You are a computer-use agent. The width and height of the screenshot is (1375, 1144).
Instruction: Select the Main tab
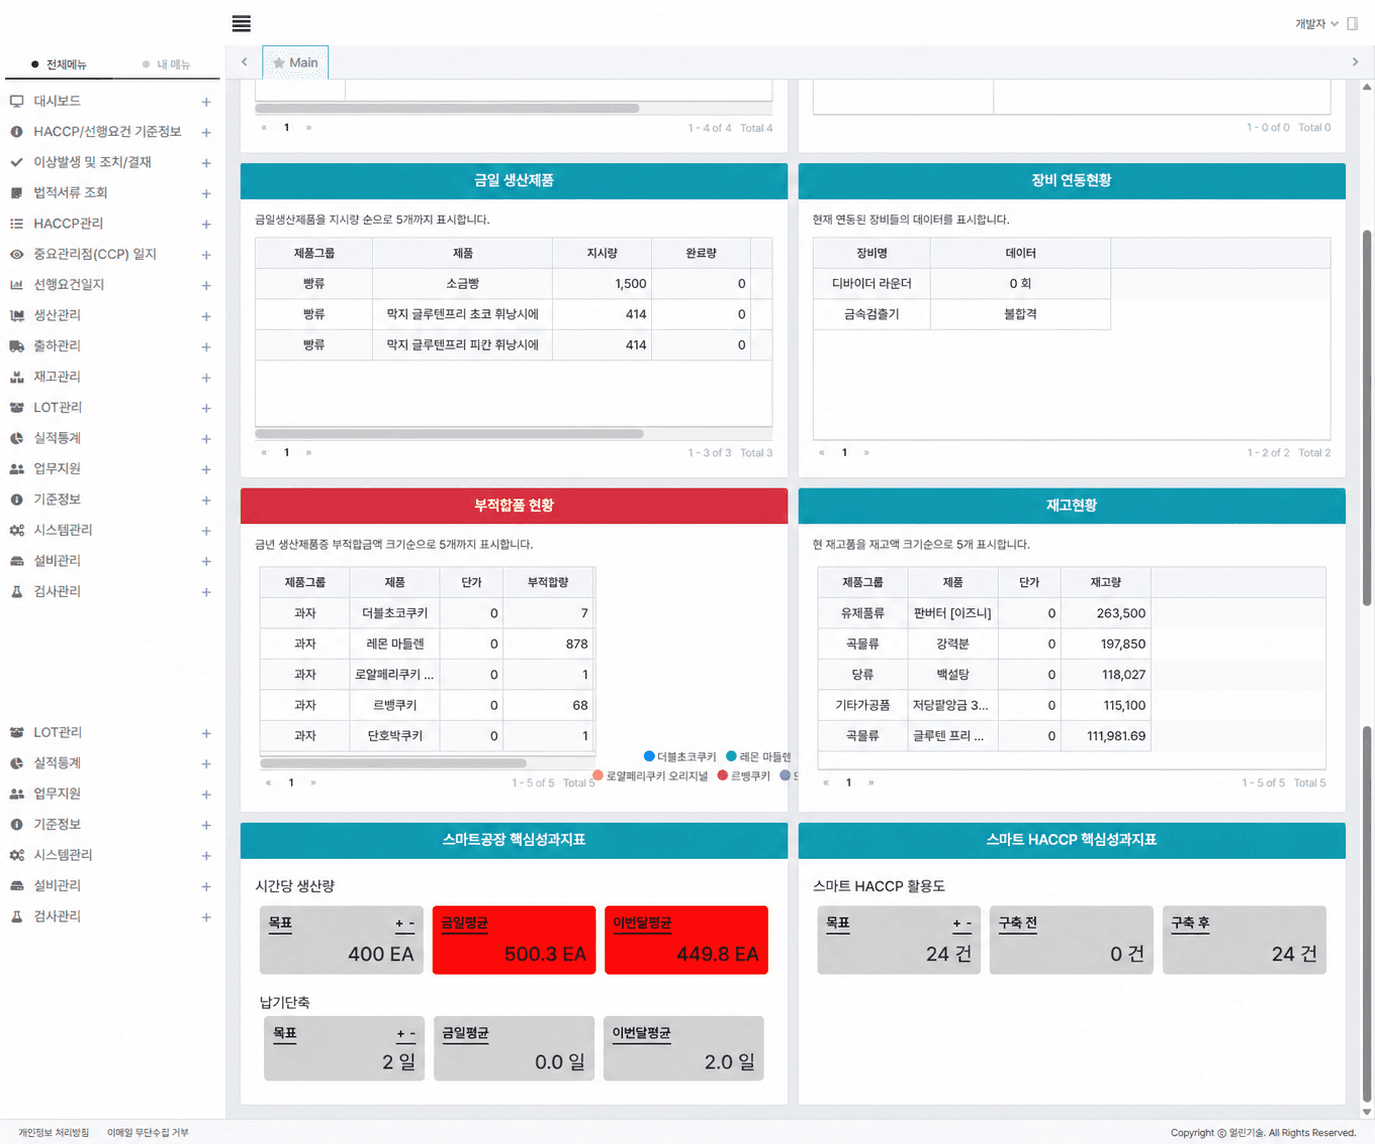pyautogui.click(x=295, y=62)
